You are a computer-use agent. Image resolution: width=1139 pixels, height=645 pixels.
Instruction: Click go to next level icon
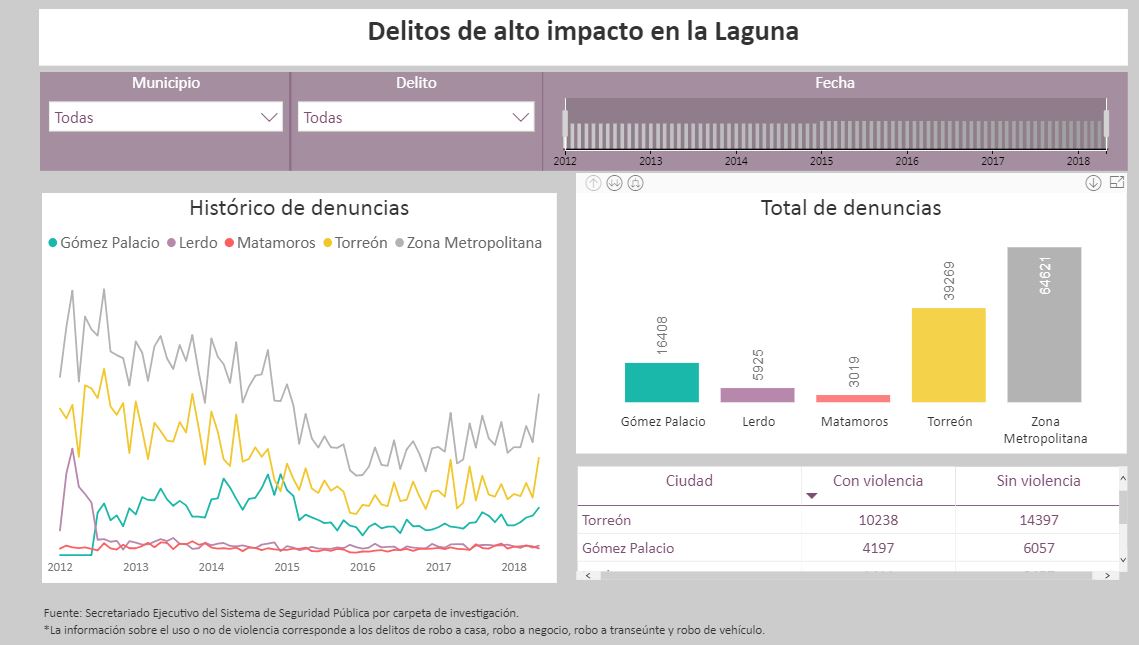[x=614, y=183]
